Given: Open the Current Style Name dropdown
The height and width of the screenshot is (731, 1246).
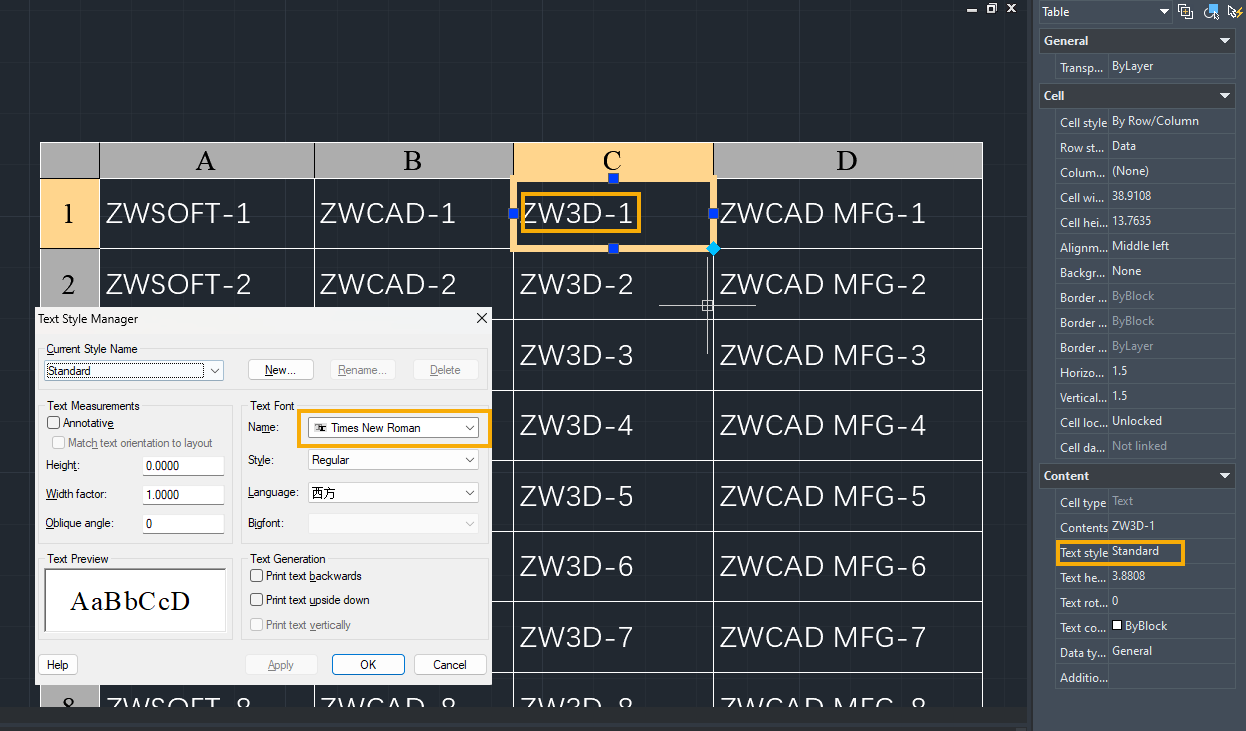Looking at the screenshot, I should [134, 370].
